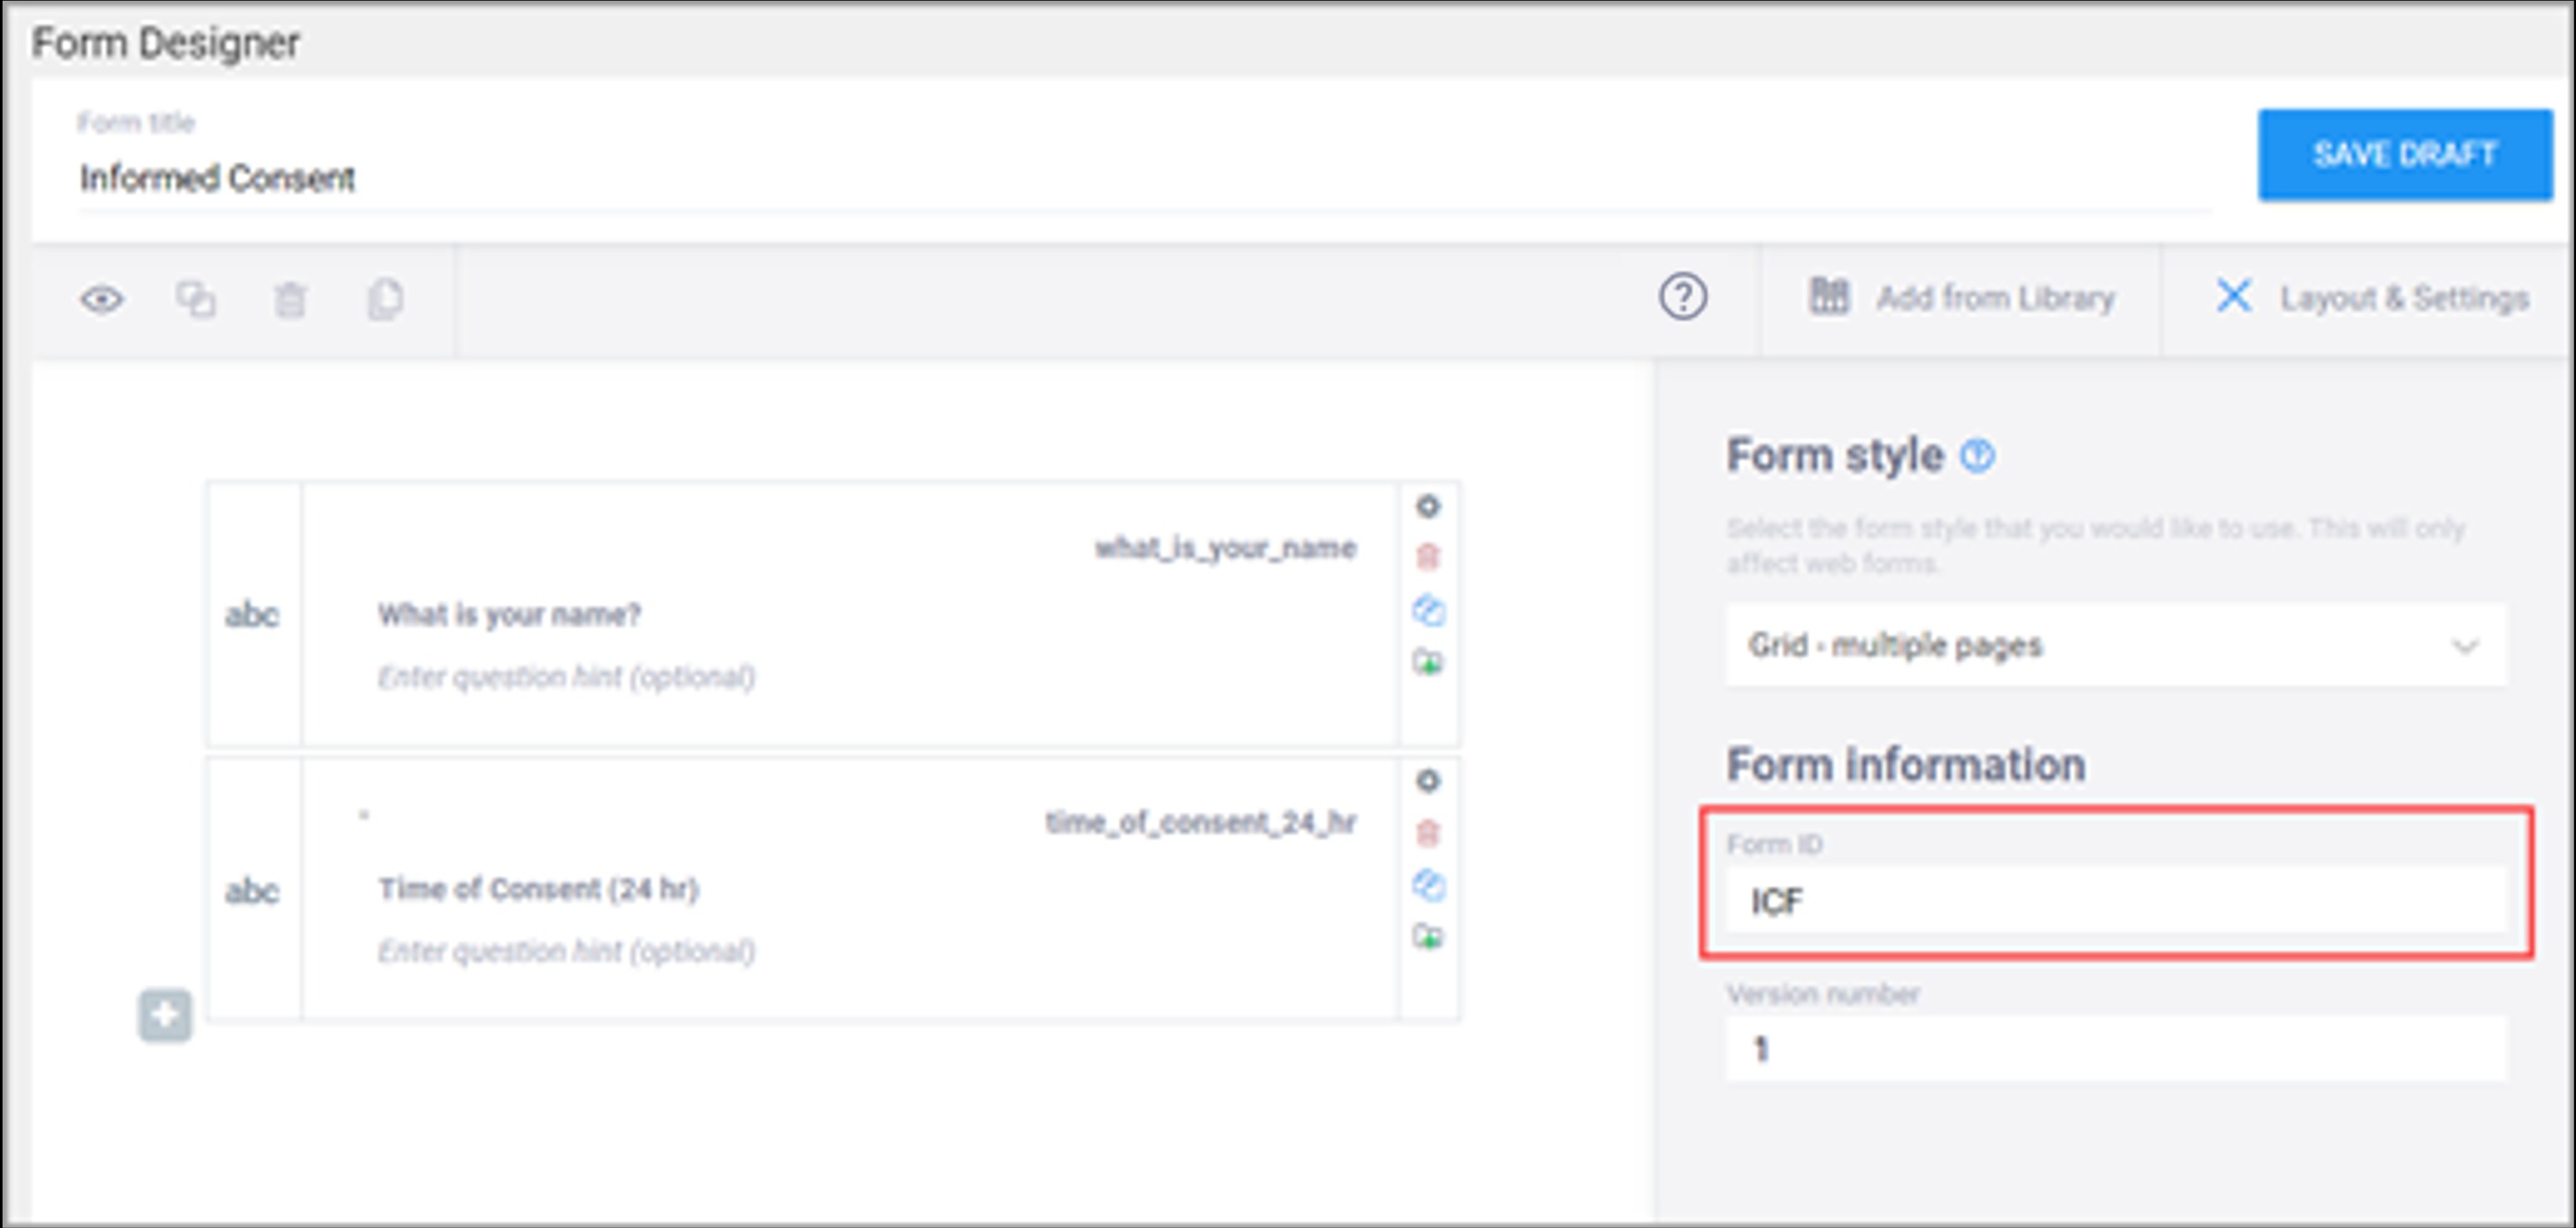Click the Form style info icon

[x=1977, y=456]
